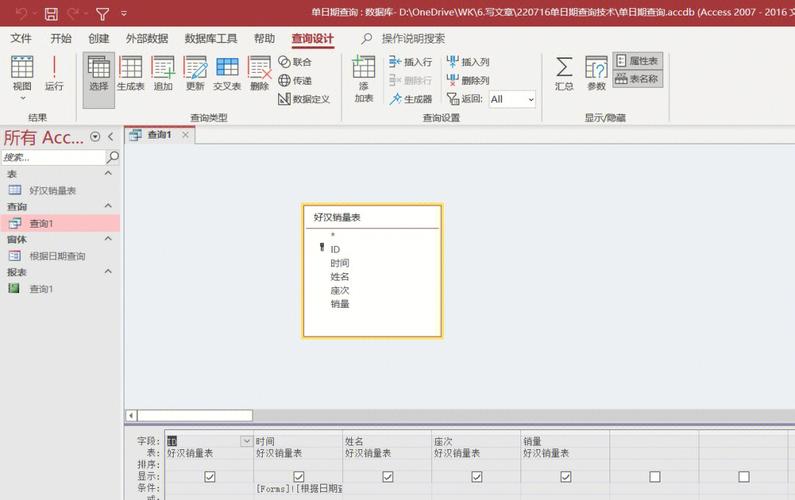Open the 创建 ribbon tab
795x500 pixels.
click(98, 39)
